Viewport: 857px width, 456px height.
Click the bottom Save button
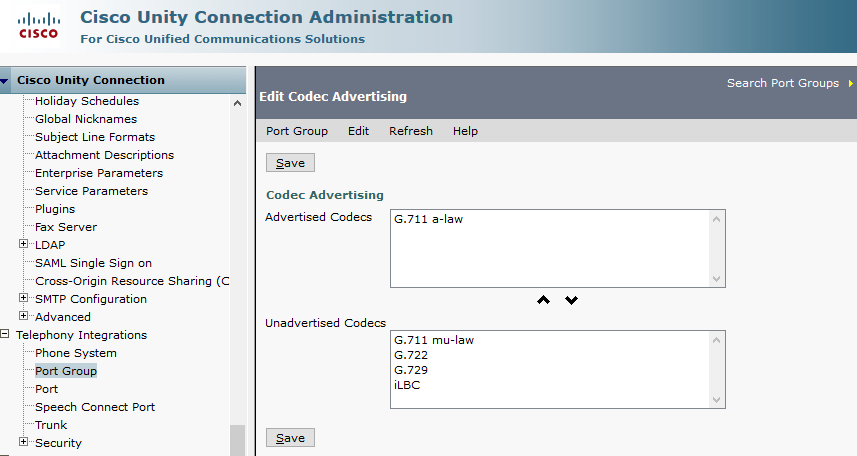pyautogui.click(x=290, y=438)
